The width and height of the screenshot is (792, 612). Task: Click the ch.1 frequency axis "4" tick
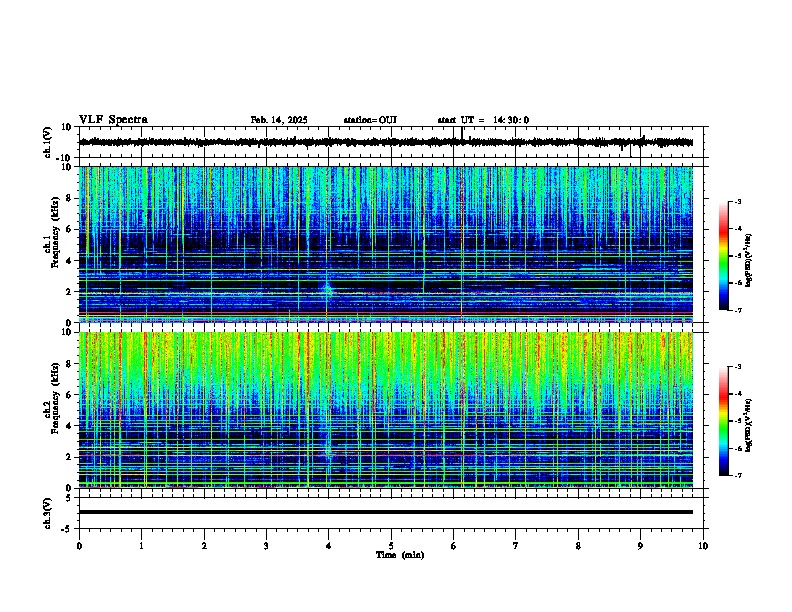[69, 261]
